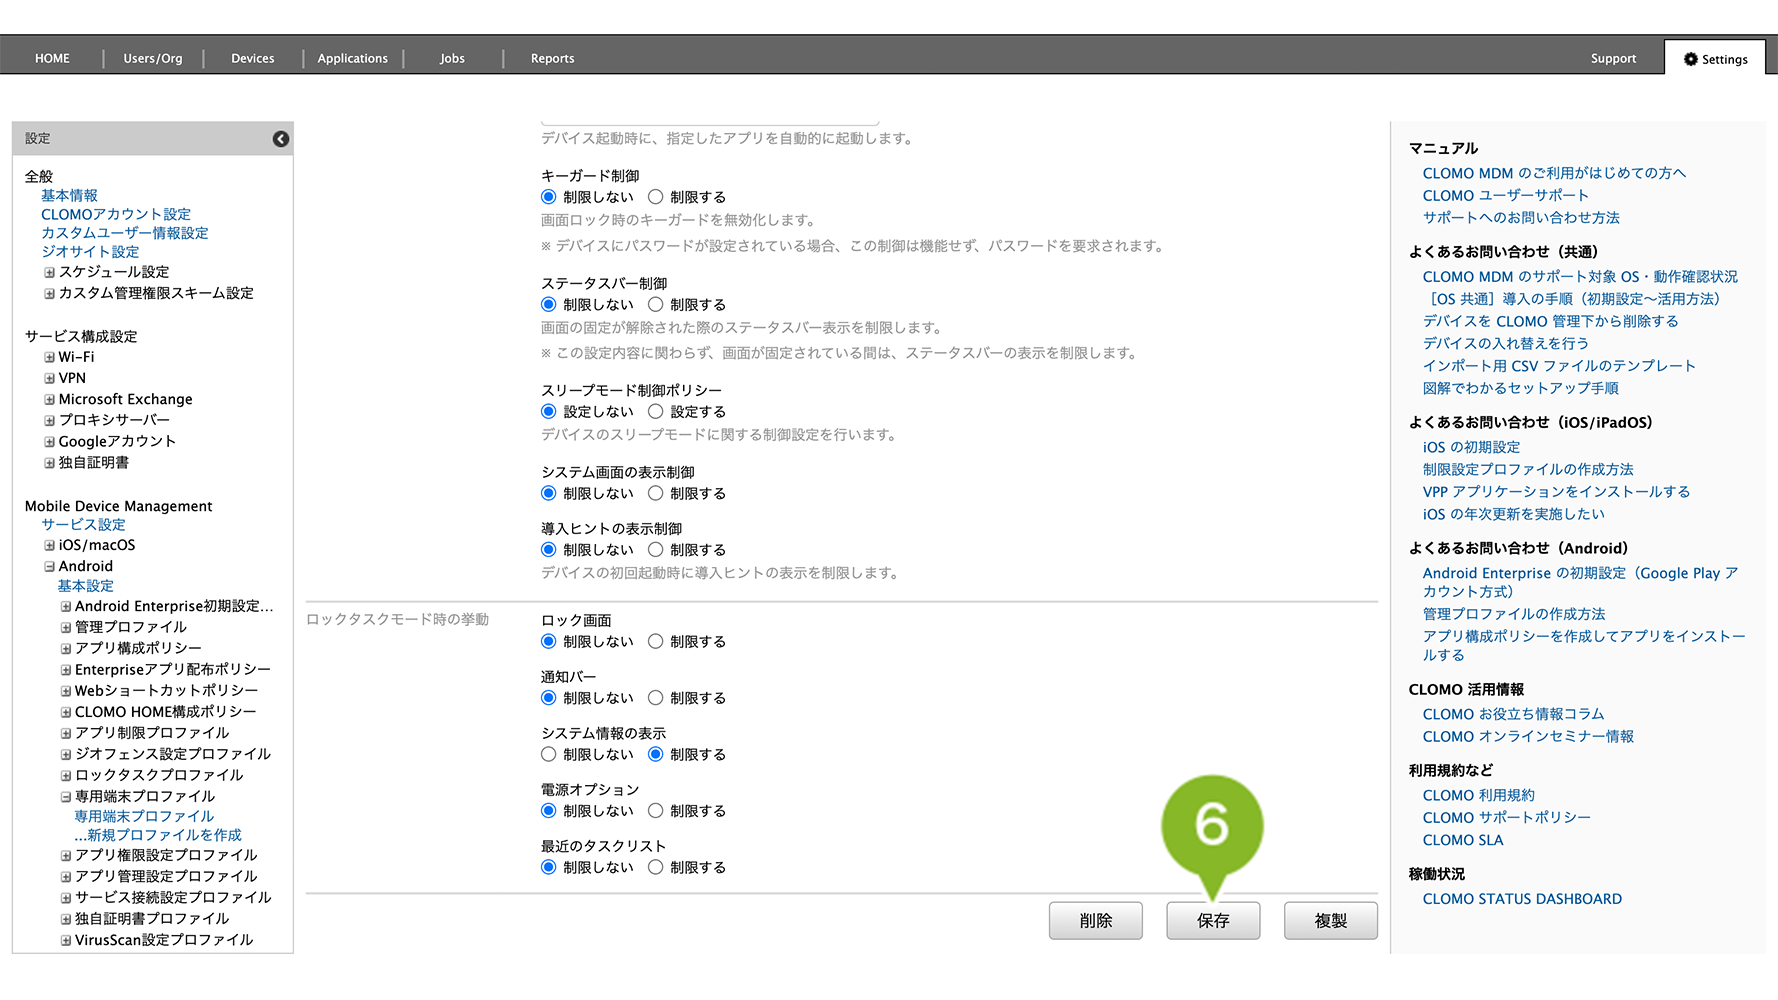Click ...新規プロファイルを作成 in sidebar
1778x1000 pixels.
click(x=158, y=835)
